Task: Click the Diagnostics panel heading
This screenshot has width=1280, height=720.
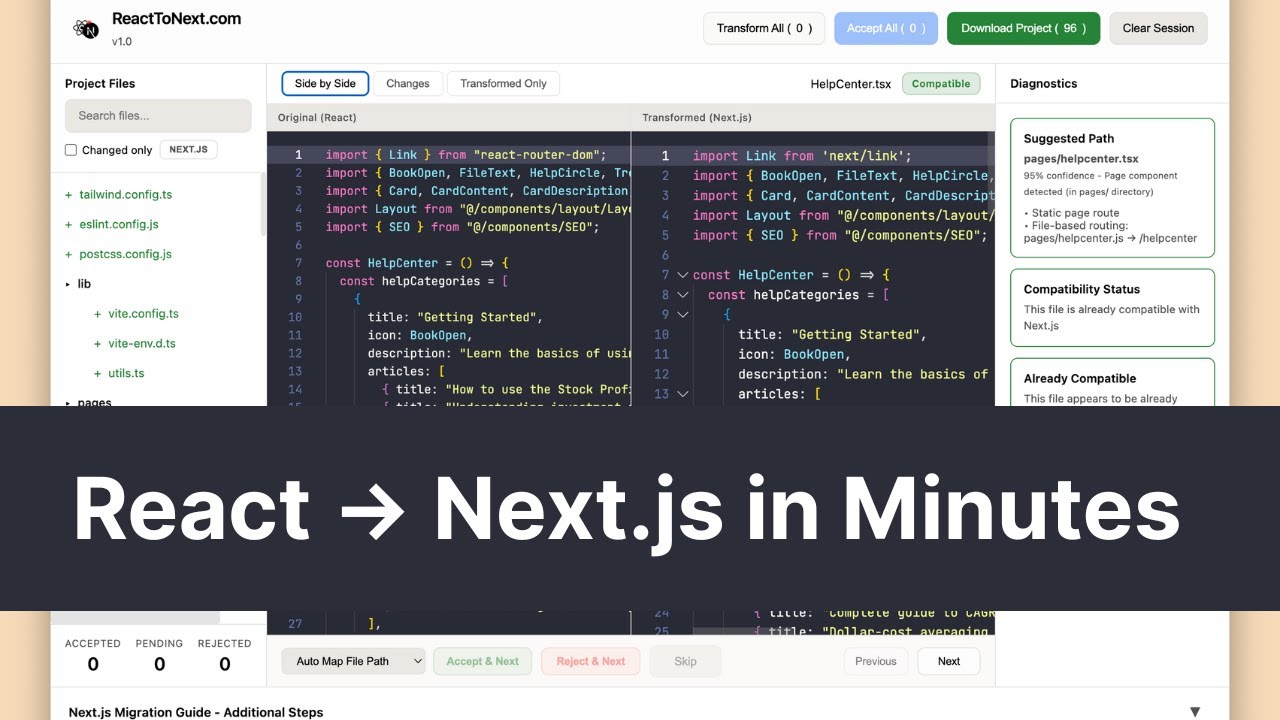Action: (1043, 84)
